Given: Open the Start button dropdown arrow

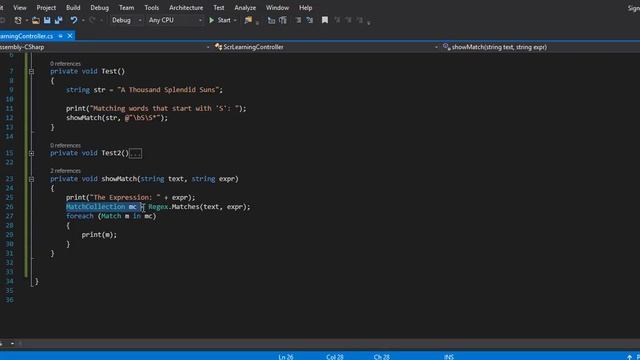Looking at the screenshot, I should [x=235, y=20].
